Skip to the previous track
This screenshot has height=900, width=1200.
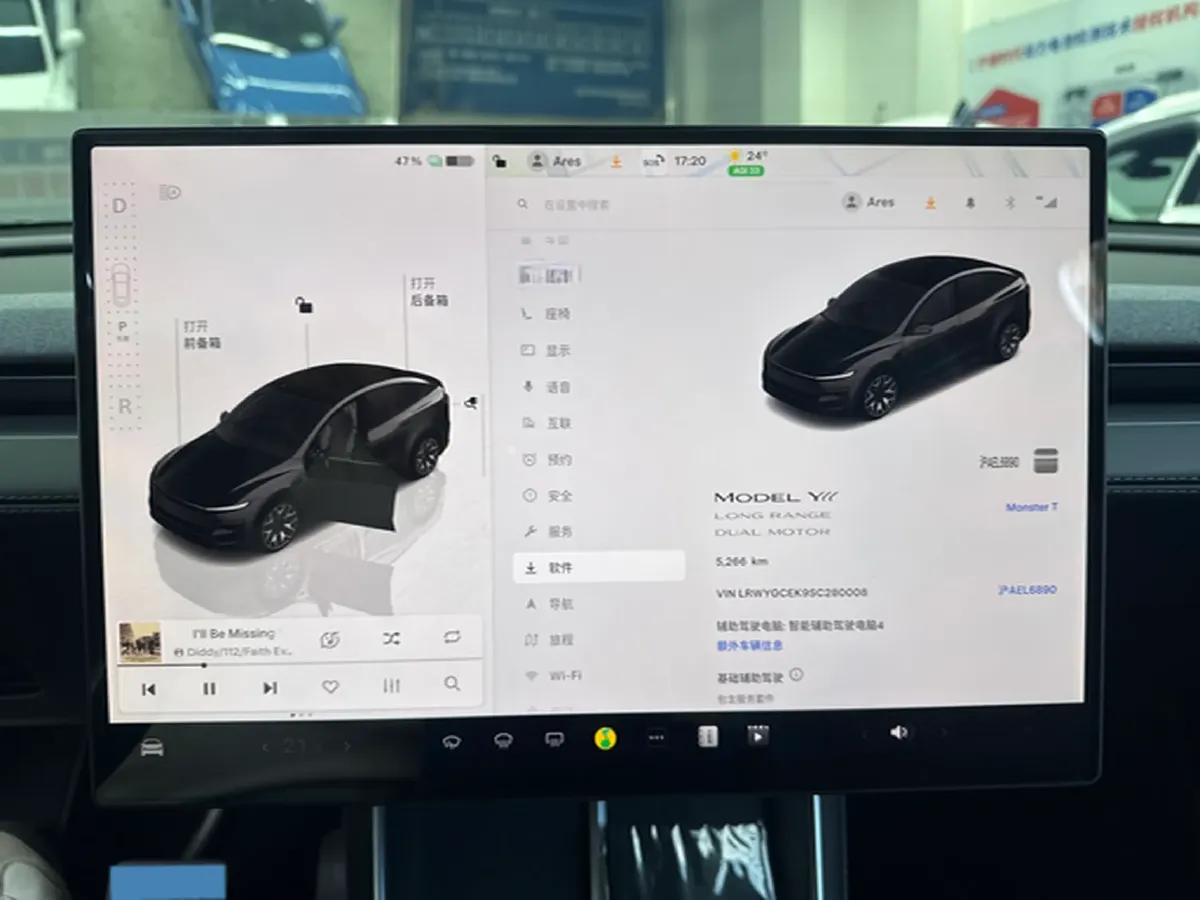[148, 689]
